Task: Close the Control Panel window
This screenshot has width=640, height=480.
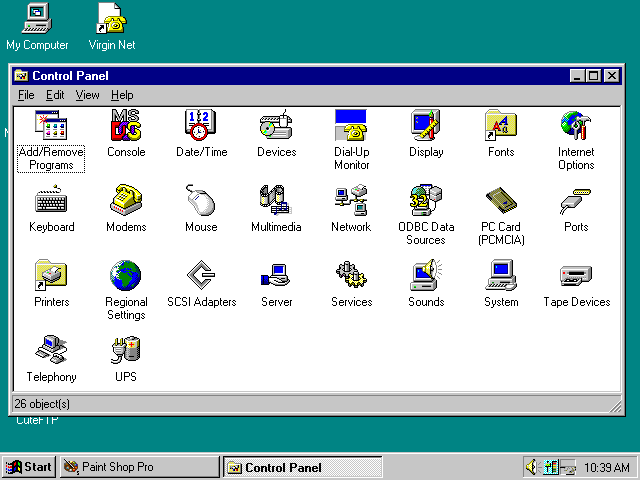Action: tap(612, 76)
